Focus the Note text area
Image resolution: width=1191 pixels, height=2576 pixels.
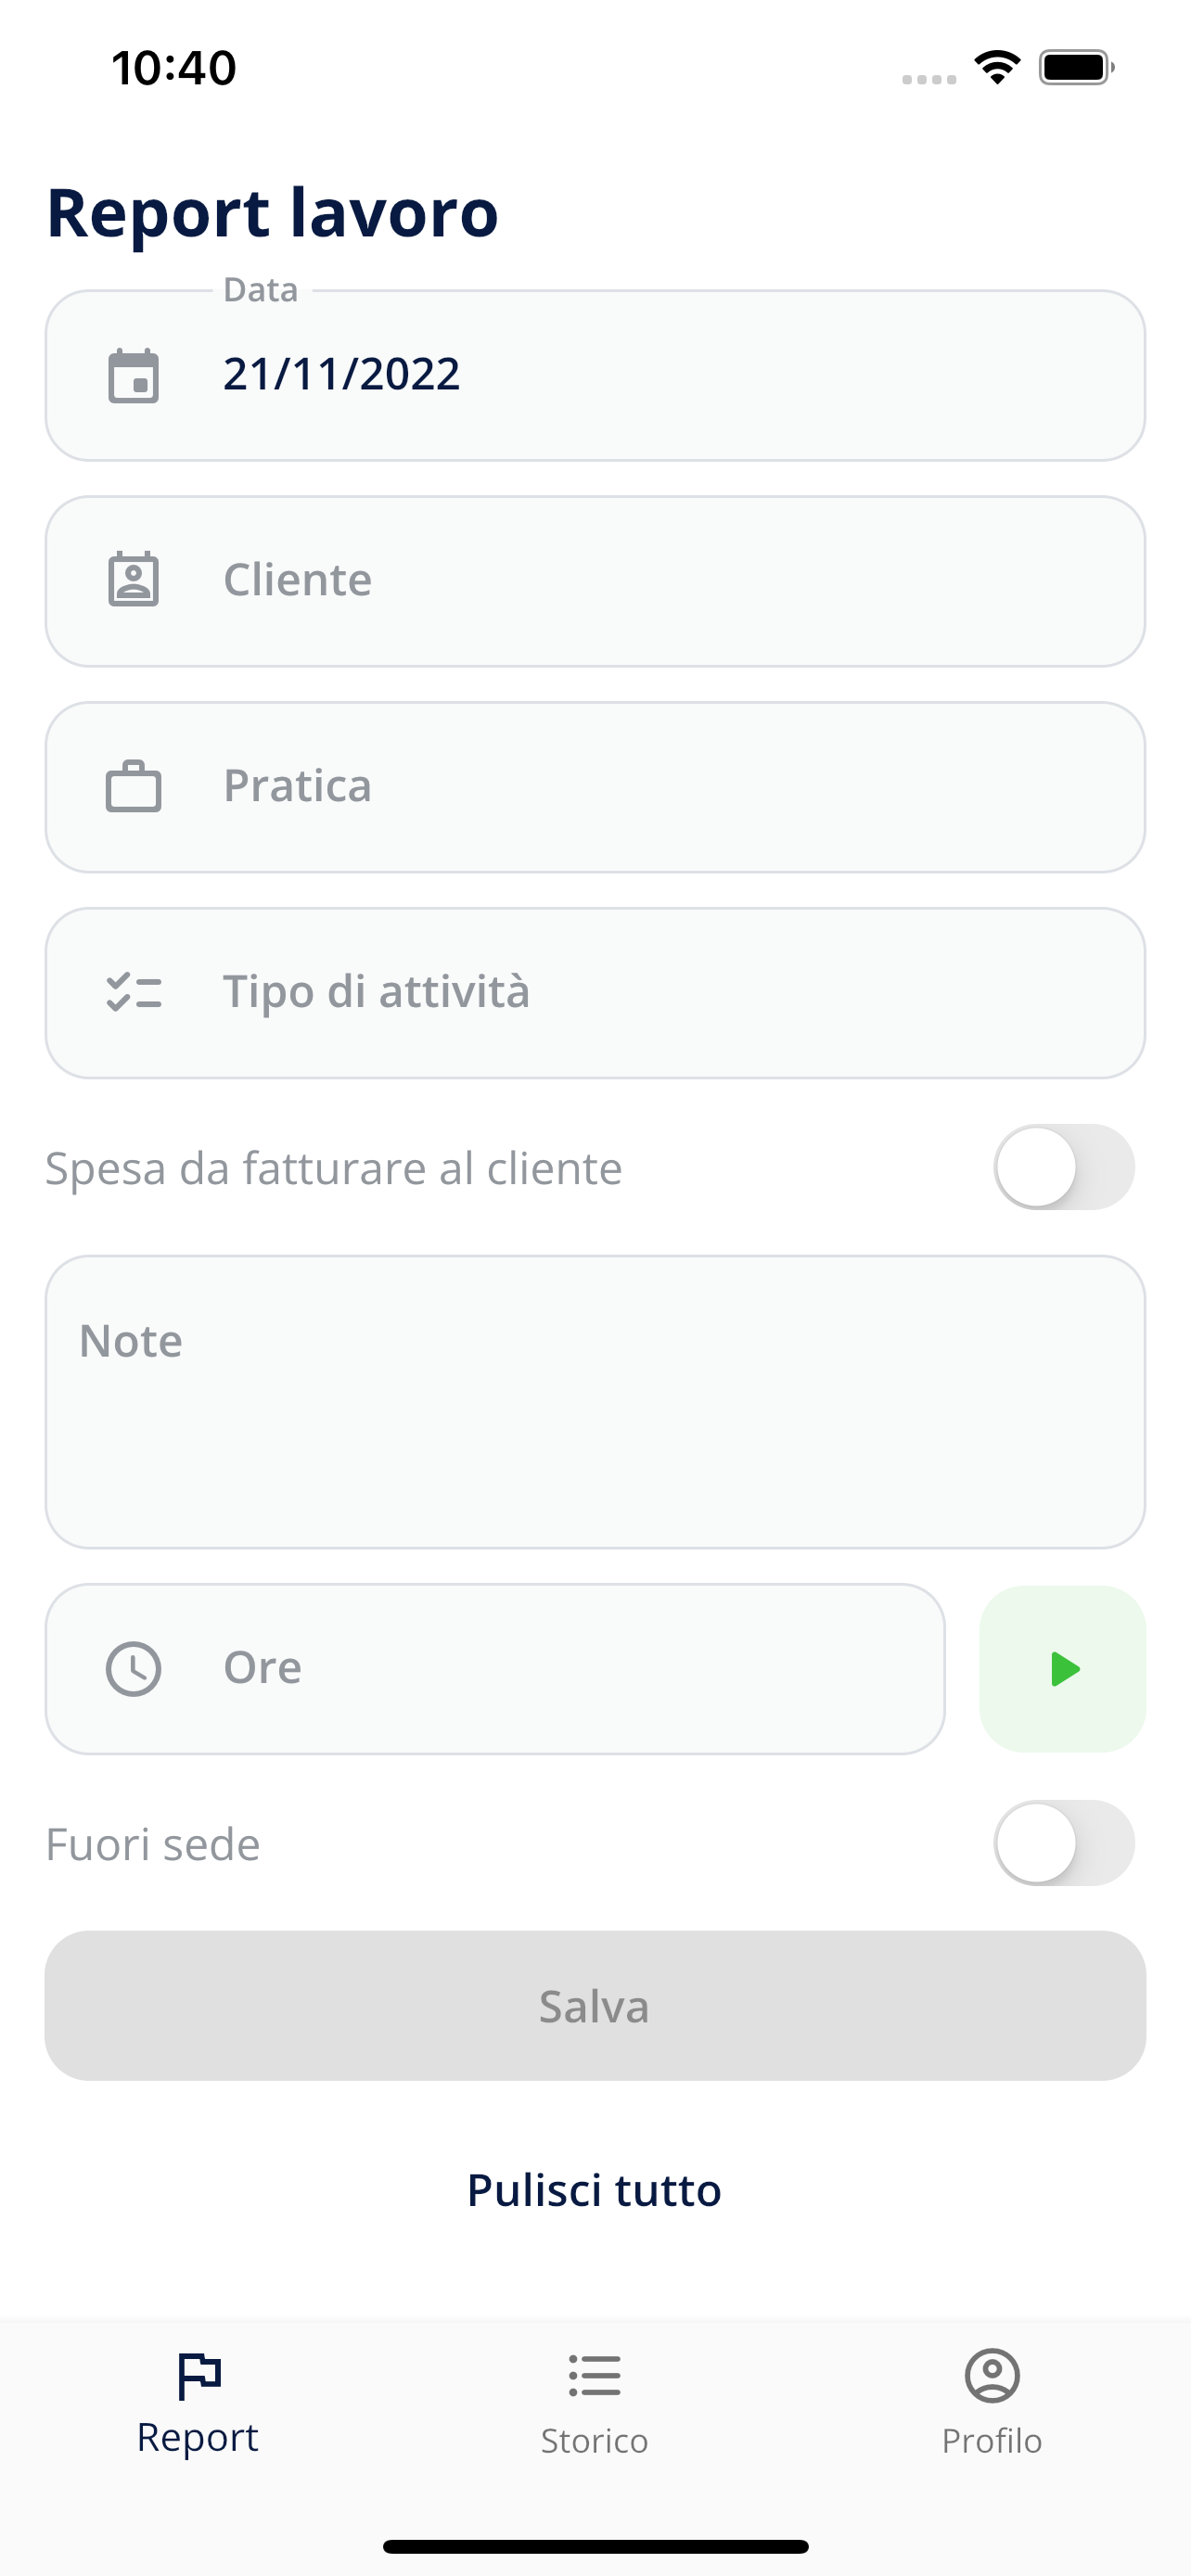595,1402
